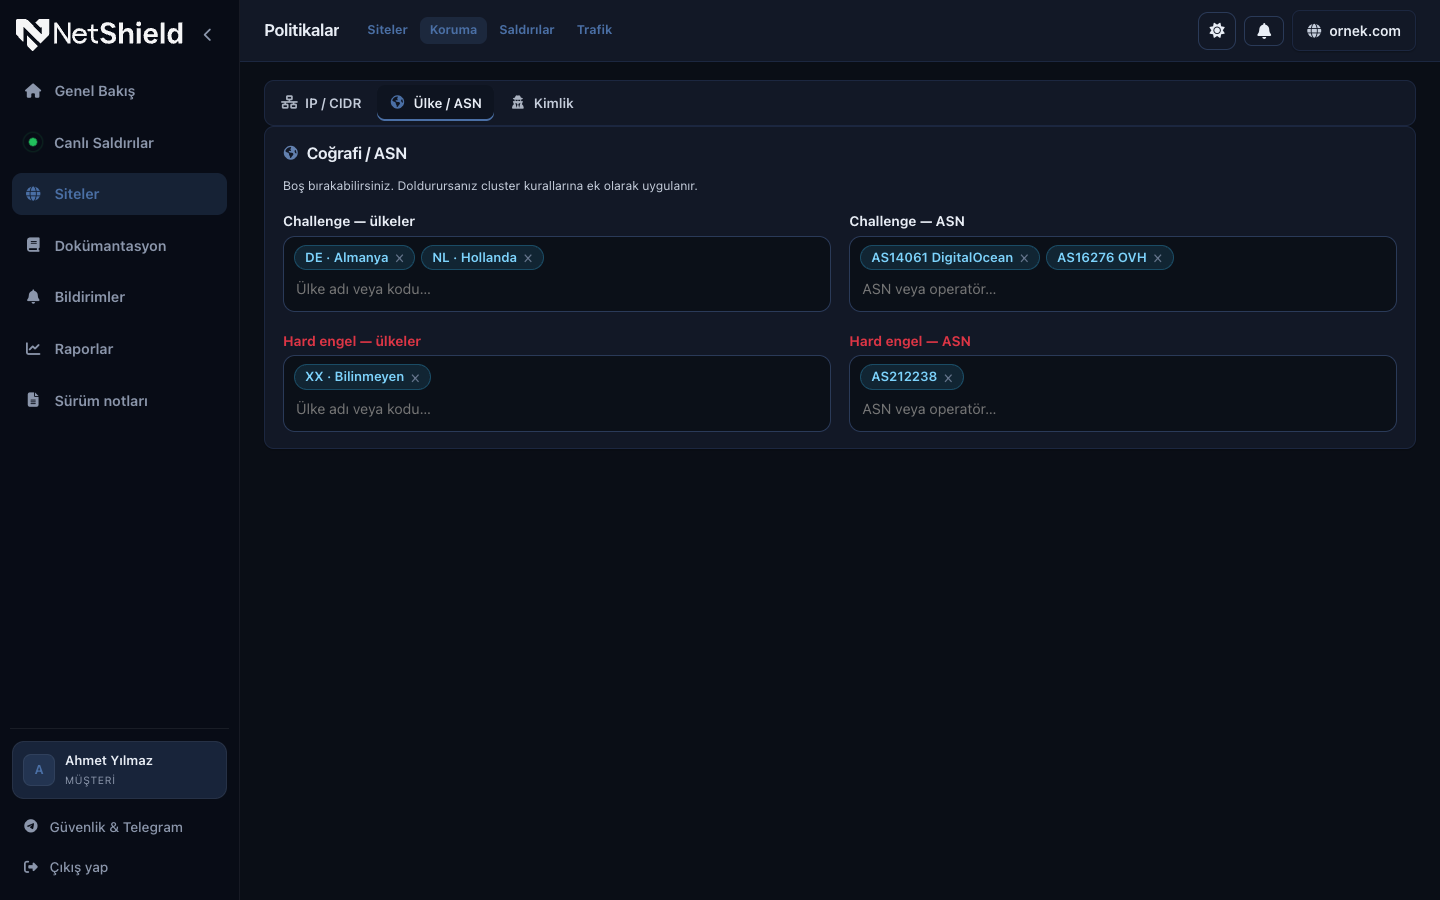Click the Bildirimler bell icon in the sidebar

point(33,297)
